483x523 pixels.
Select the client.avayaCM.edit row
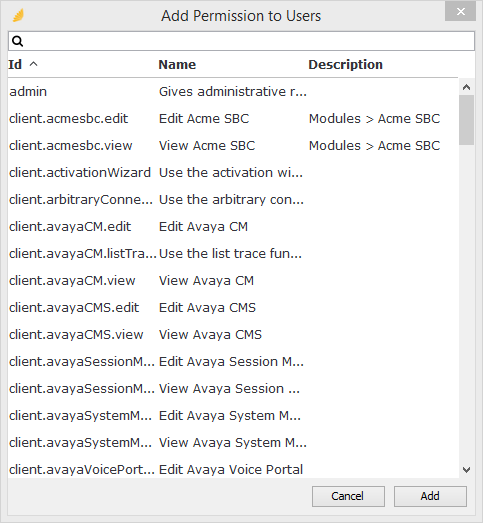point(233,226)
